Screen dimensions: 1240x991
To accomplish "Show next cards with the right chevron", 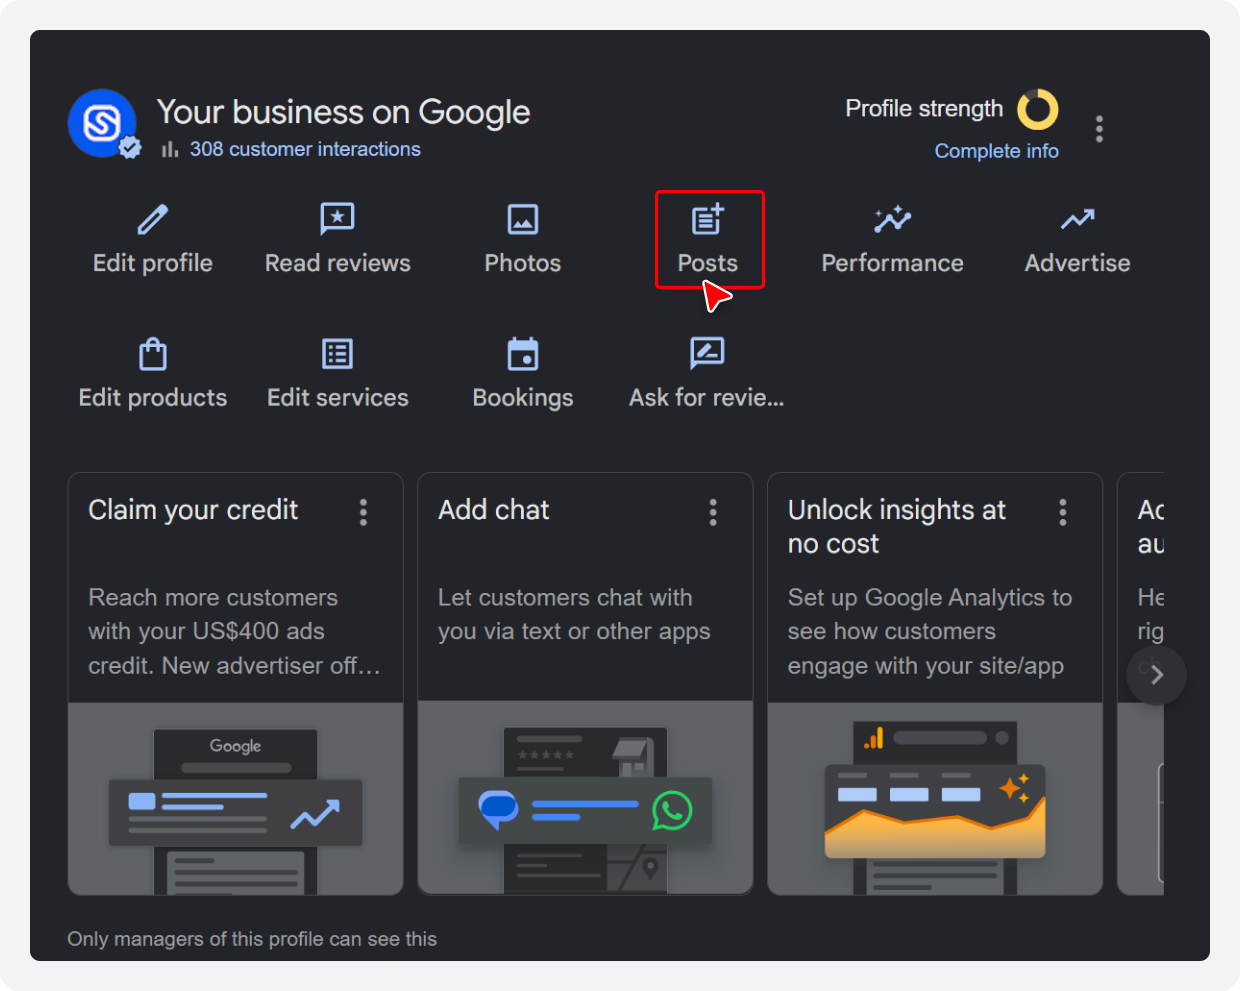I will [x=1157, y=675].
